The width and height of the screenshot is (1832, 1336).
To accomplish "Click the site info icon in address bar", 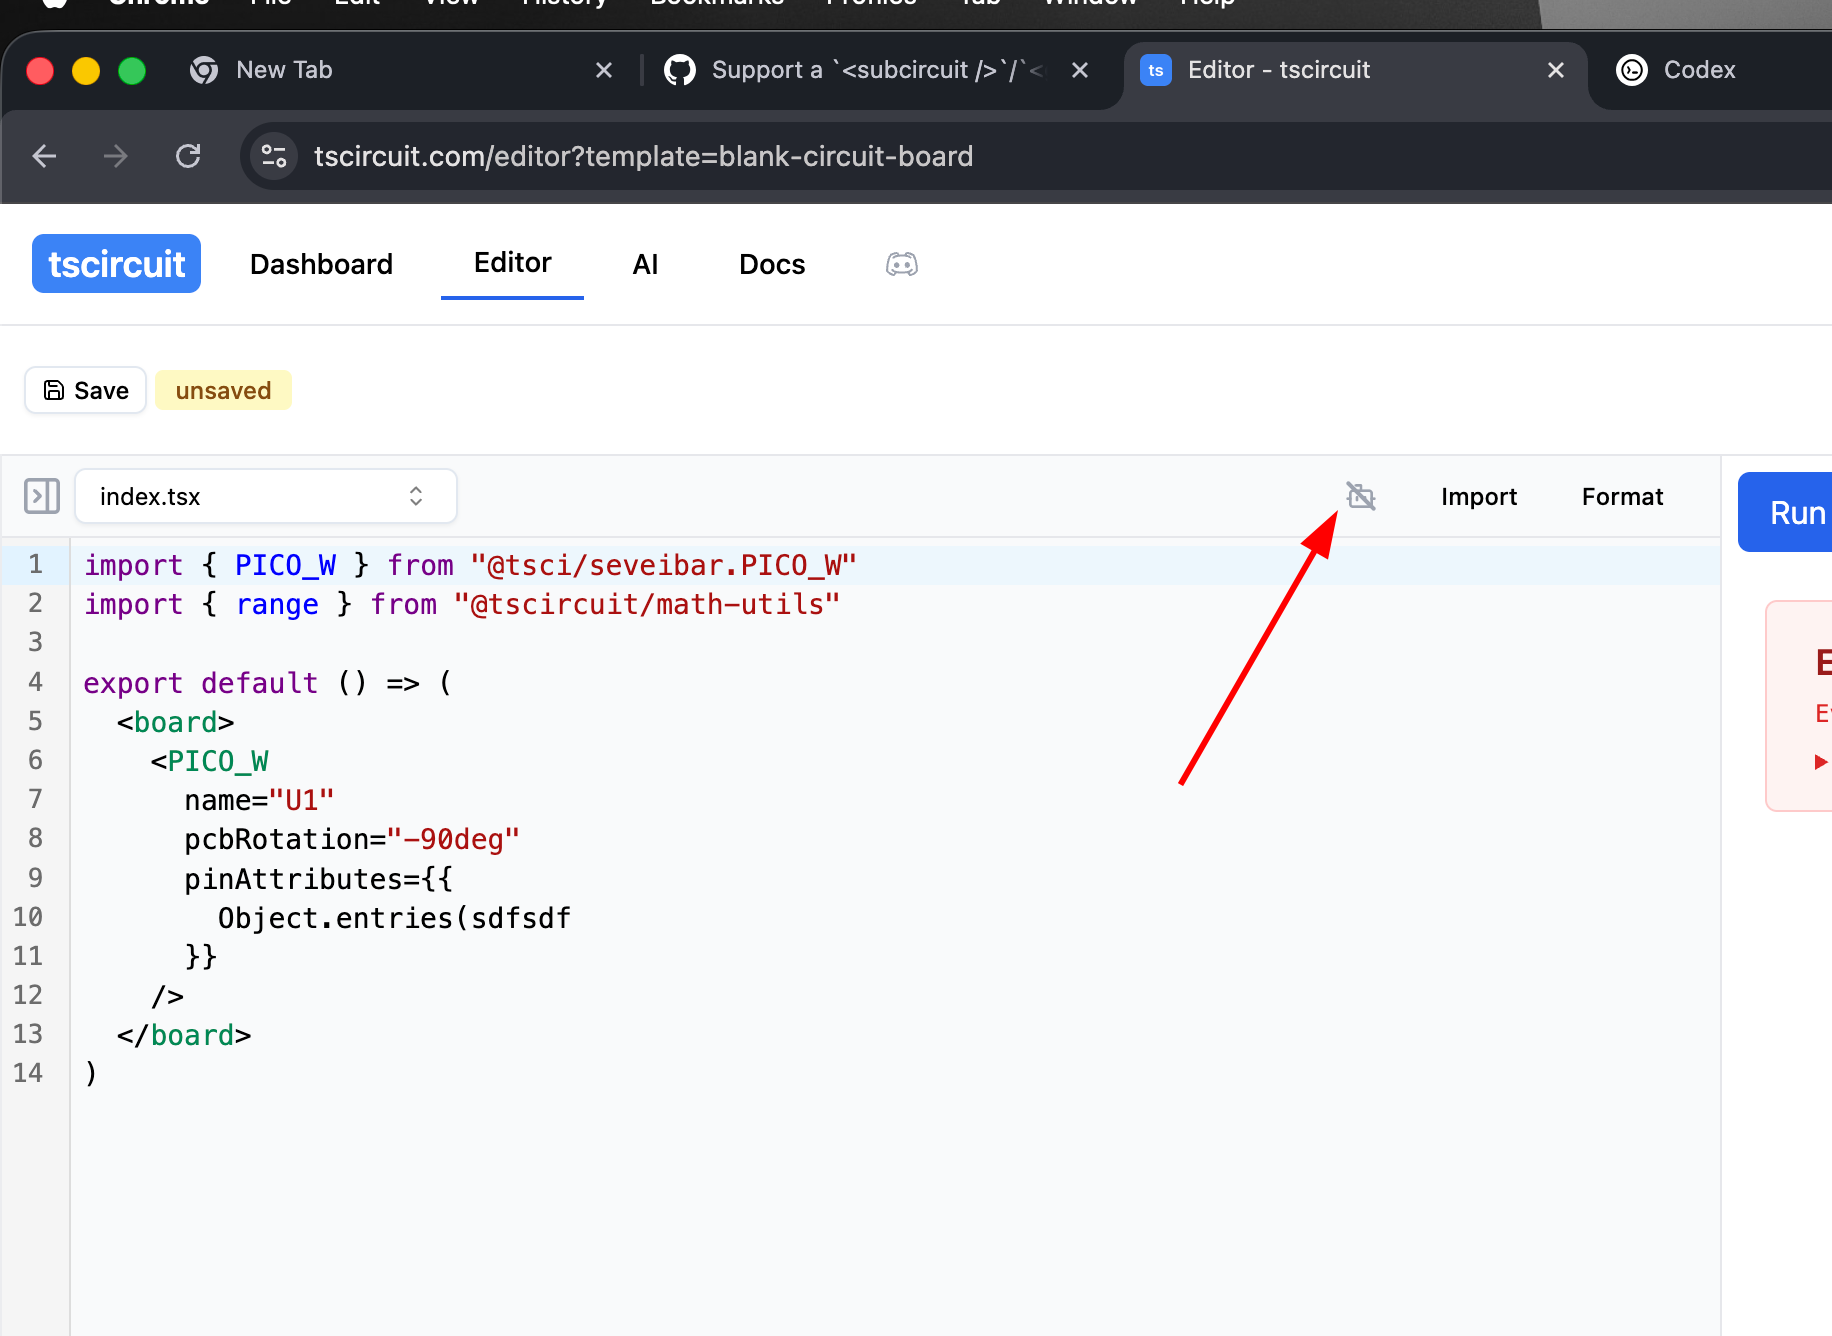I will 273,156.
